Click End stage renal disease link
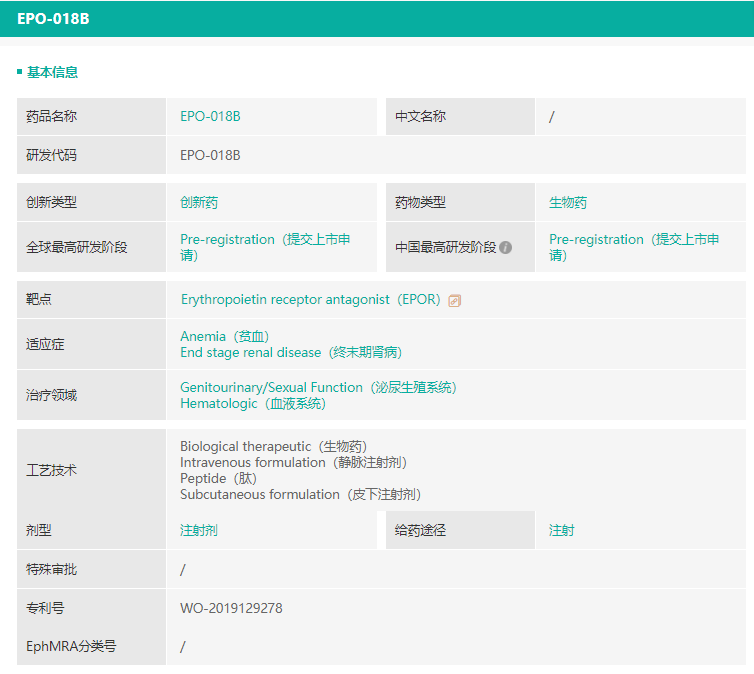754x674 pixels. 291,352
